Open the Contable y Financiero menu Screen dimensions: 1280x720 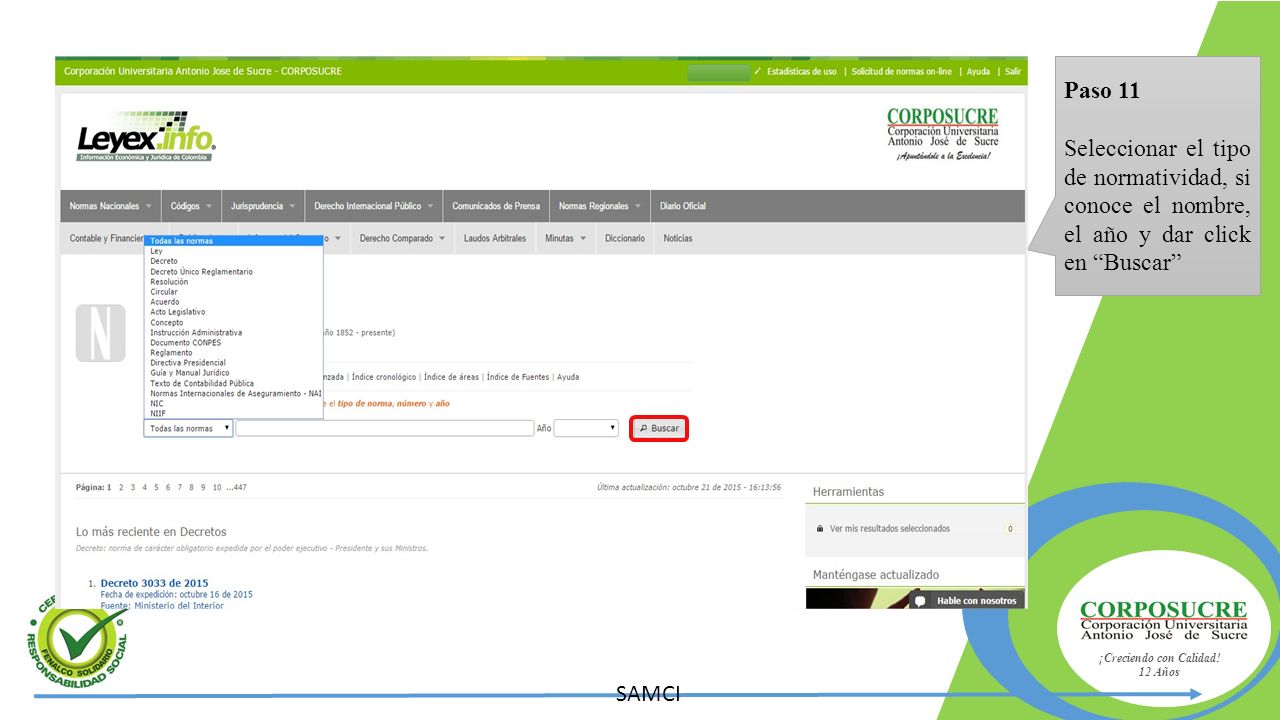tap(106, 238)
